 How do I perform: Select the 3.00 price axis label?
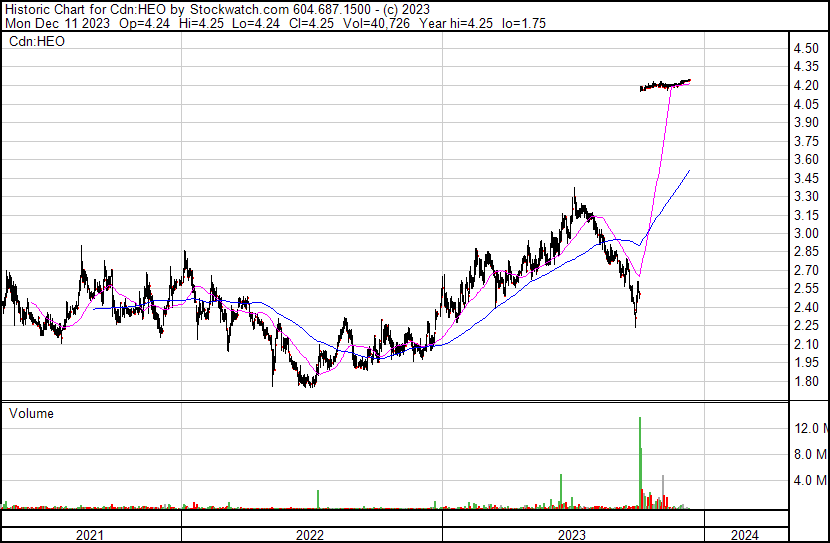point(806,234)
